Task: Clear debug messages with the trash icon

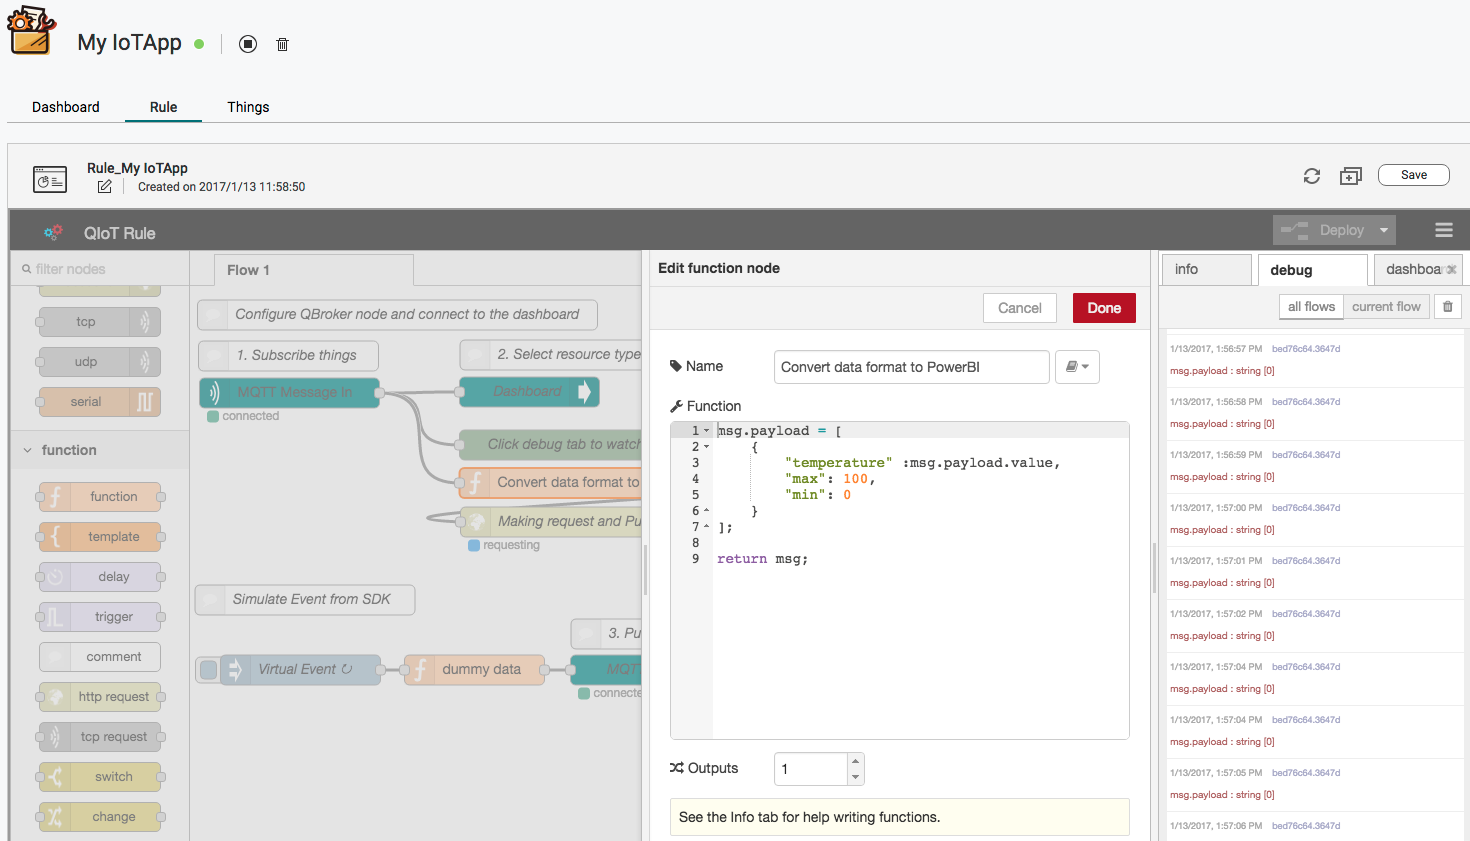Action: 1447,307
